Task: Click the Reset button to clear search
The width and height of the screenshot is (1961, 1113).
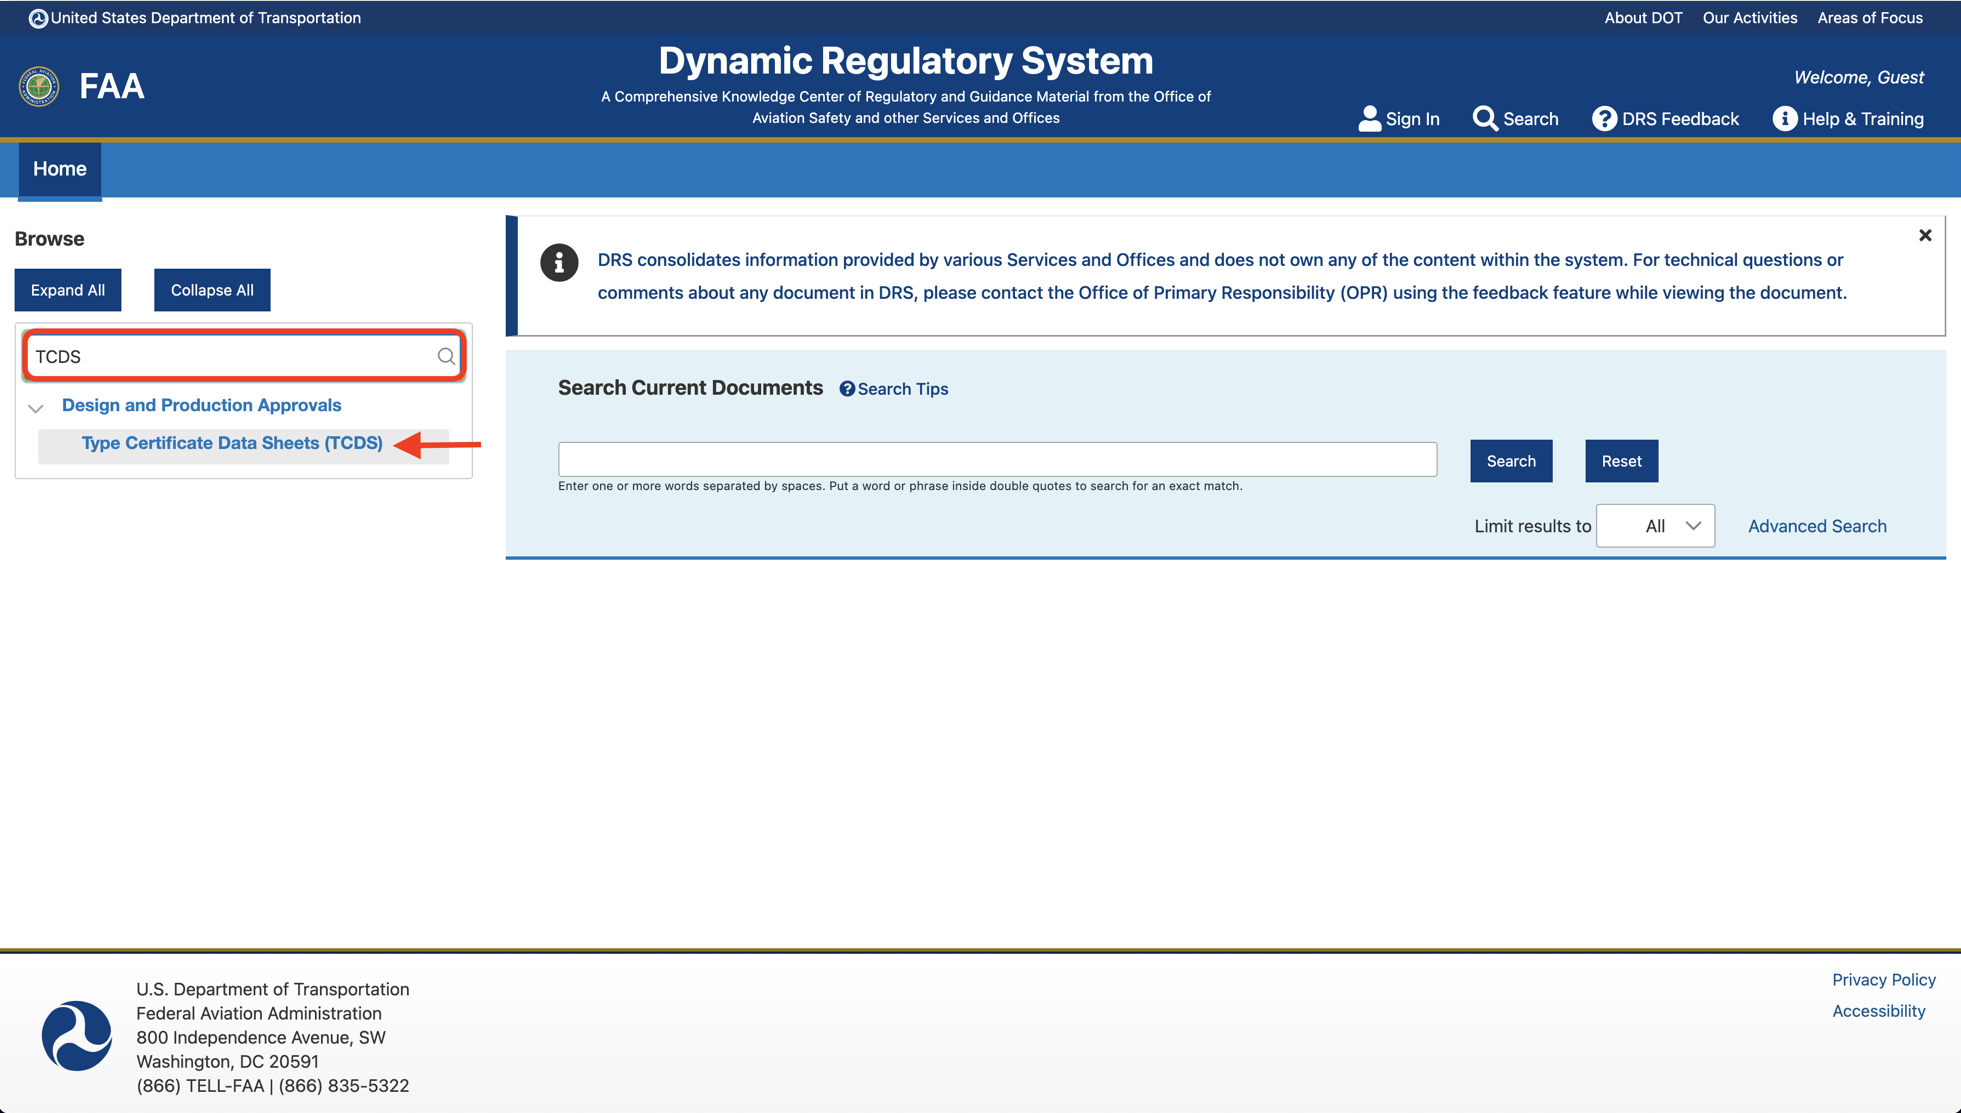Action: (1622, 459)
